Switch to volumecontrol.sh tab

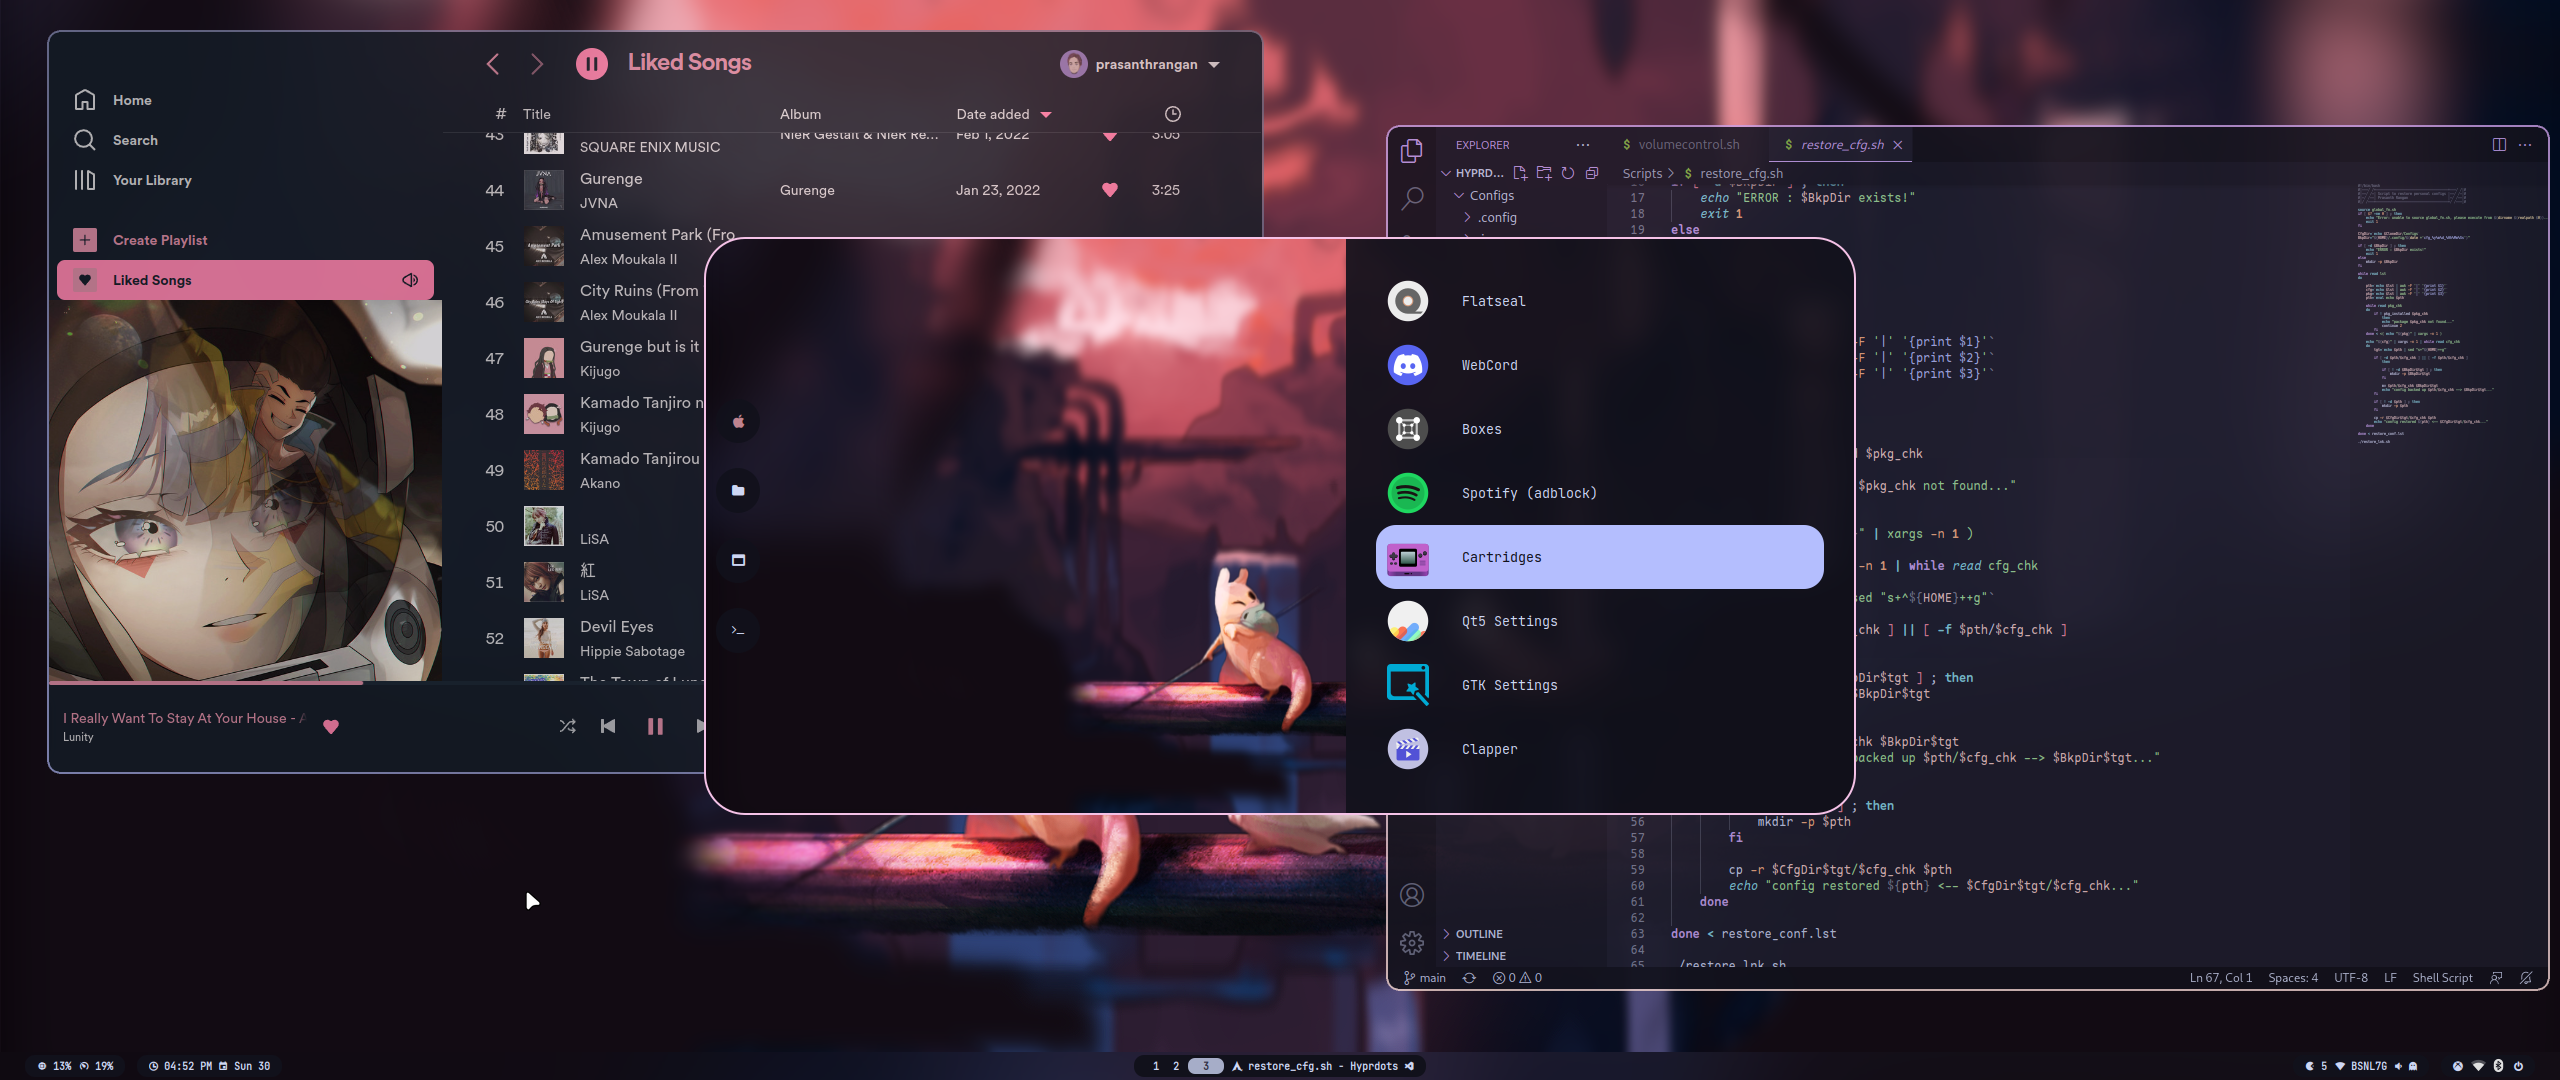[1687, 145]
